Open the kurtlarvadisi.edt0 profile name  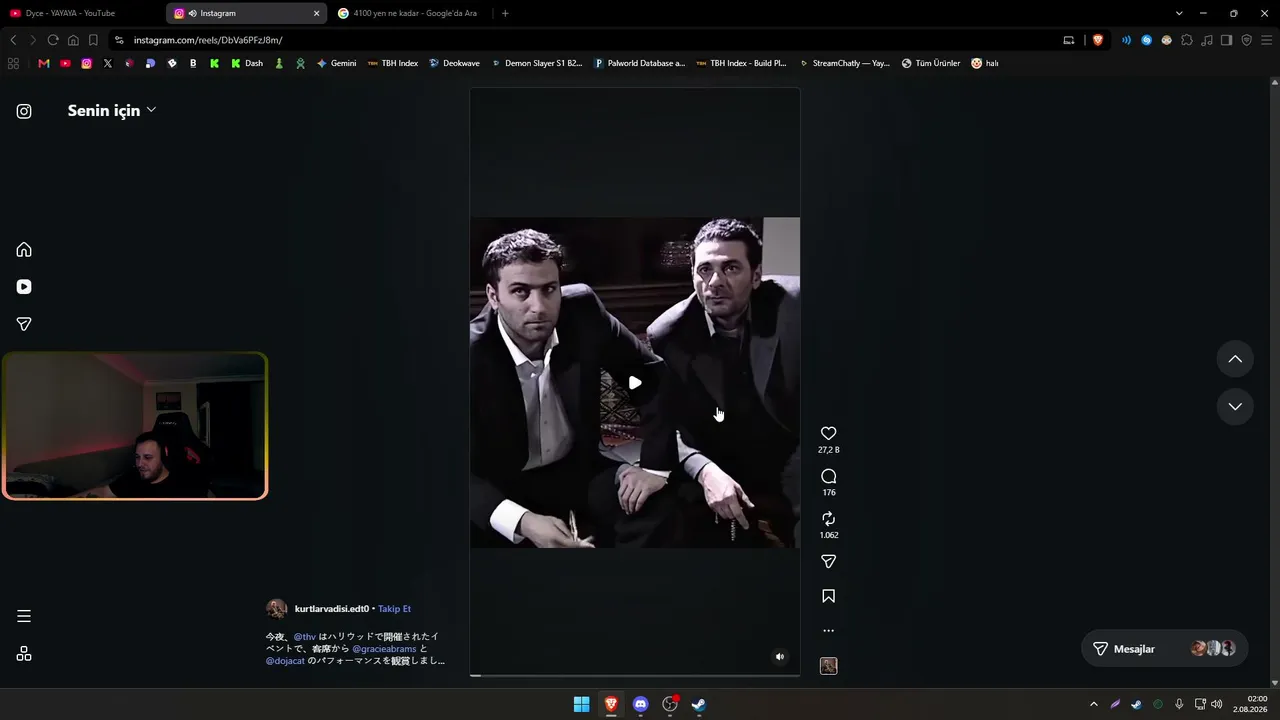[x=332, y=609]
